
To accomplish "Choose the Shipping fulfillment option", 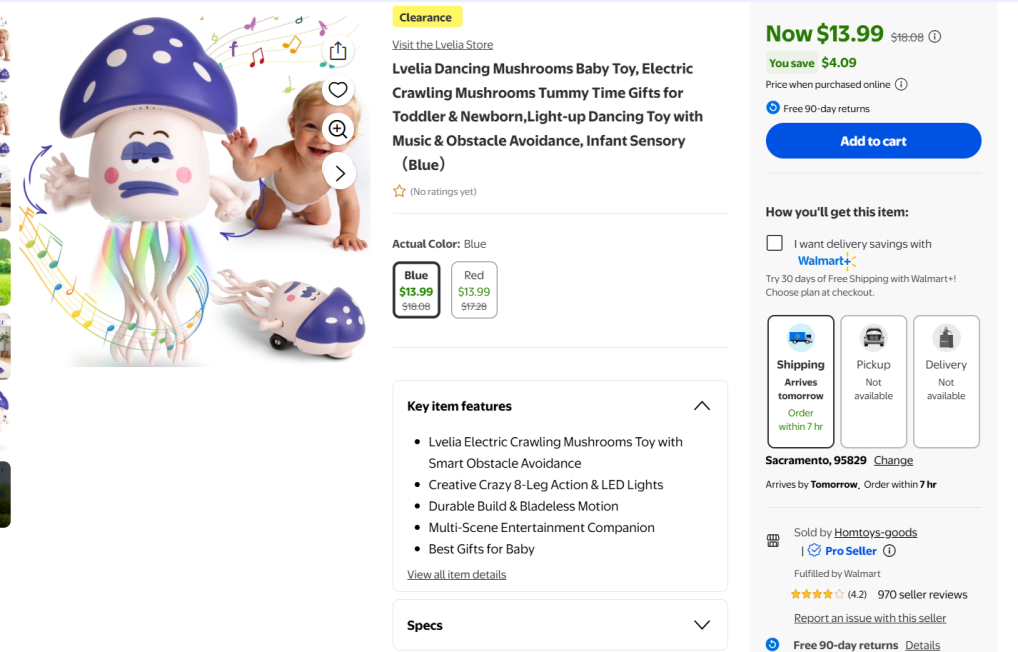I will [801, 381].
